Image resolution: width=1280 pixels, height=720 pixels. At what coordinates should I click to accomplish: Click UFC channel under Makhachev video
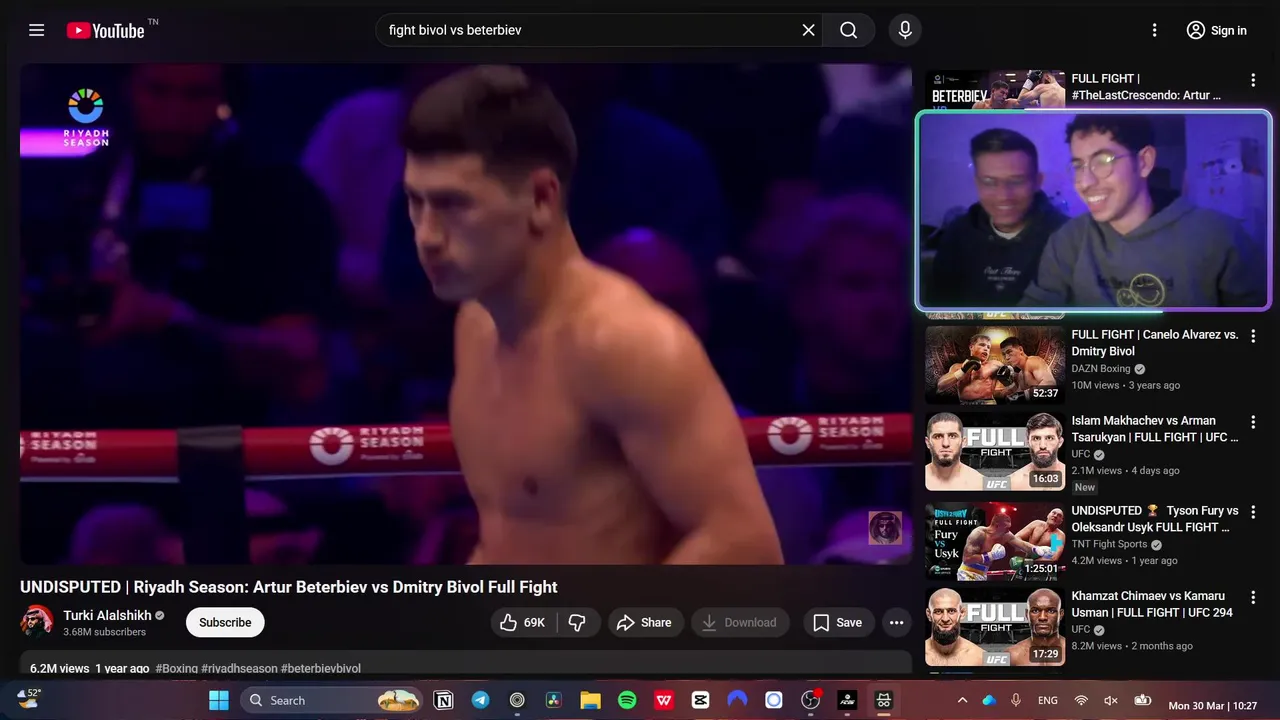point(1080,454)
